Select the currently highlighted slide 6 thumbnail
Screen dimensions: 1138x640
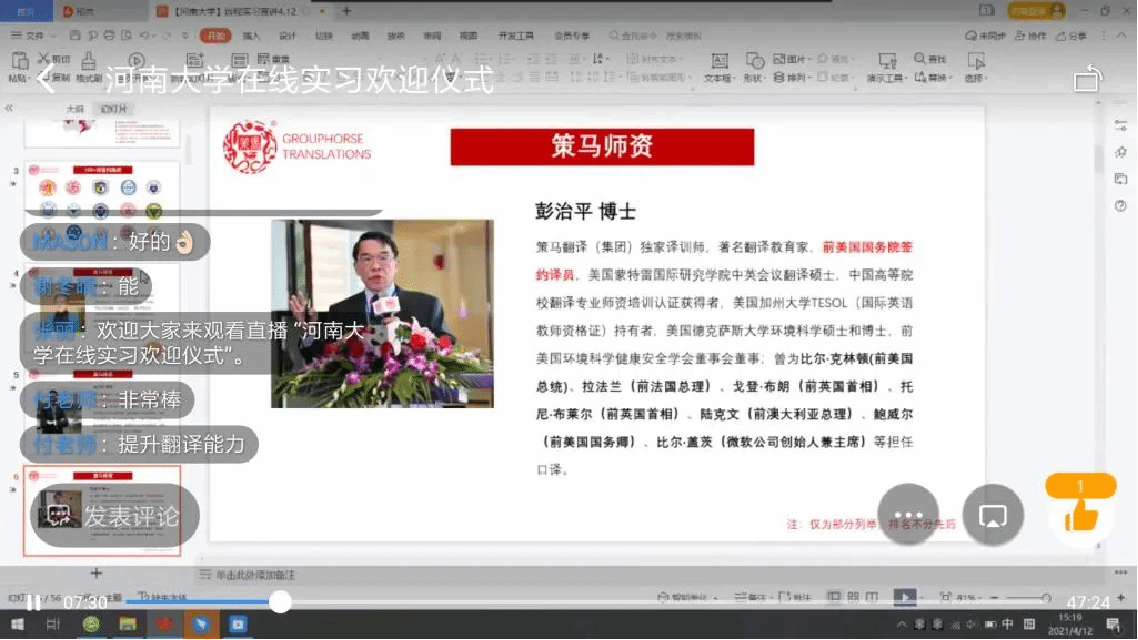click(102, 511)
